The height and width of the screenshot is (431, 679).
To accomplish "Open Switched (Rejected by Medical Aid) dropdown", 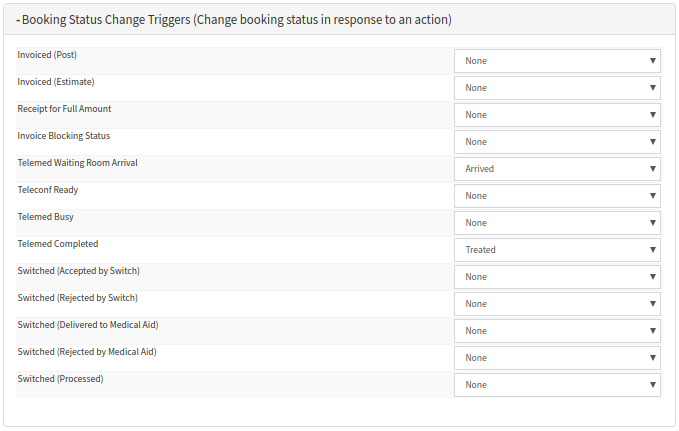I will pyautogui.click(x=557, y=358).
